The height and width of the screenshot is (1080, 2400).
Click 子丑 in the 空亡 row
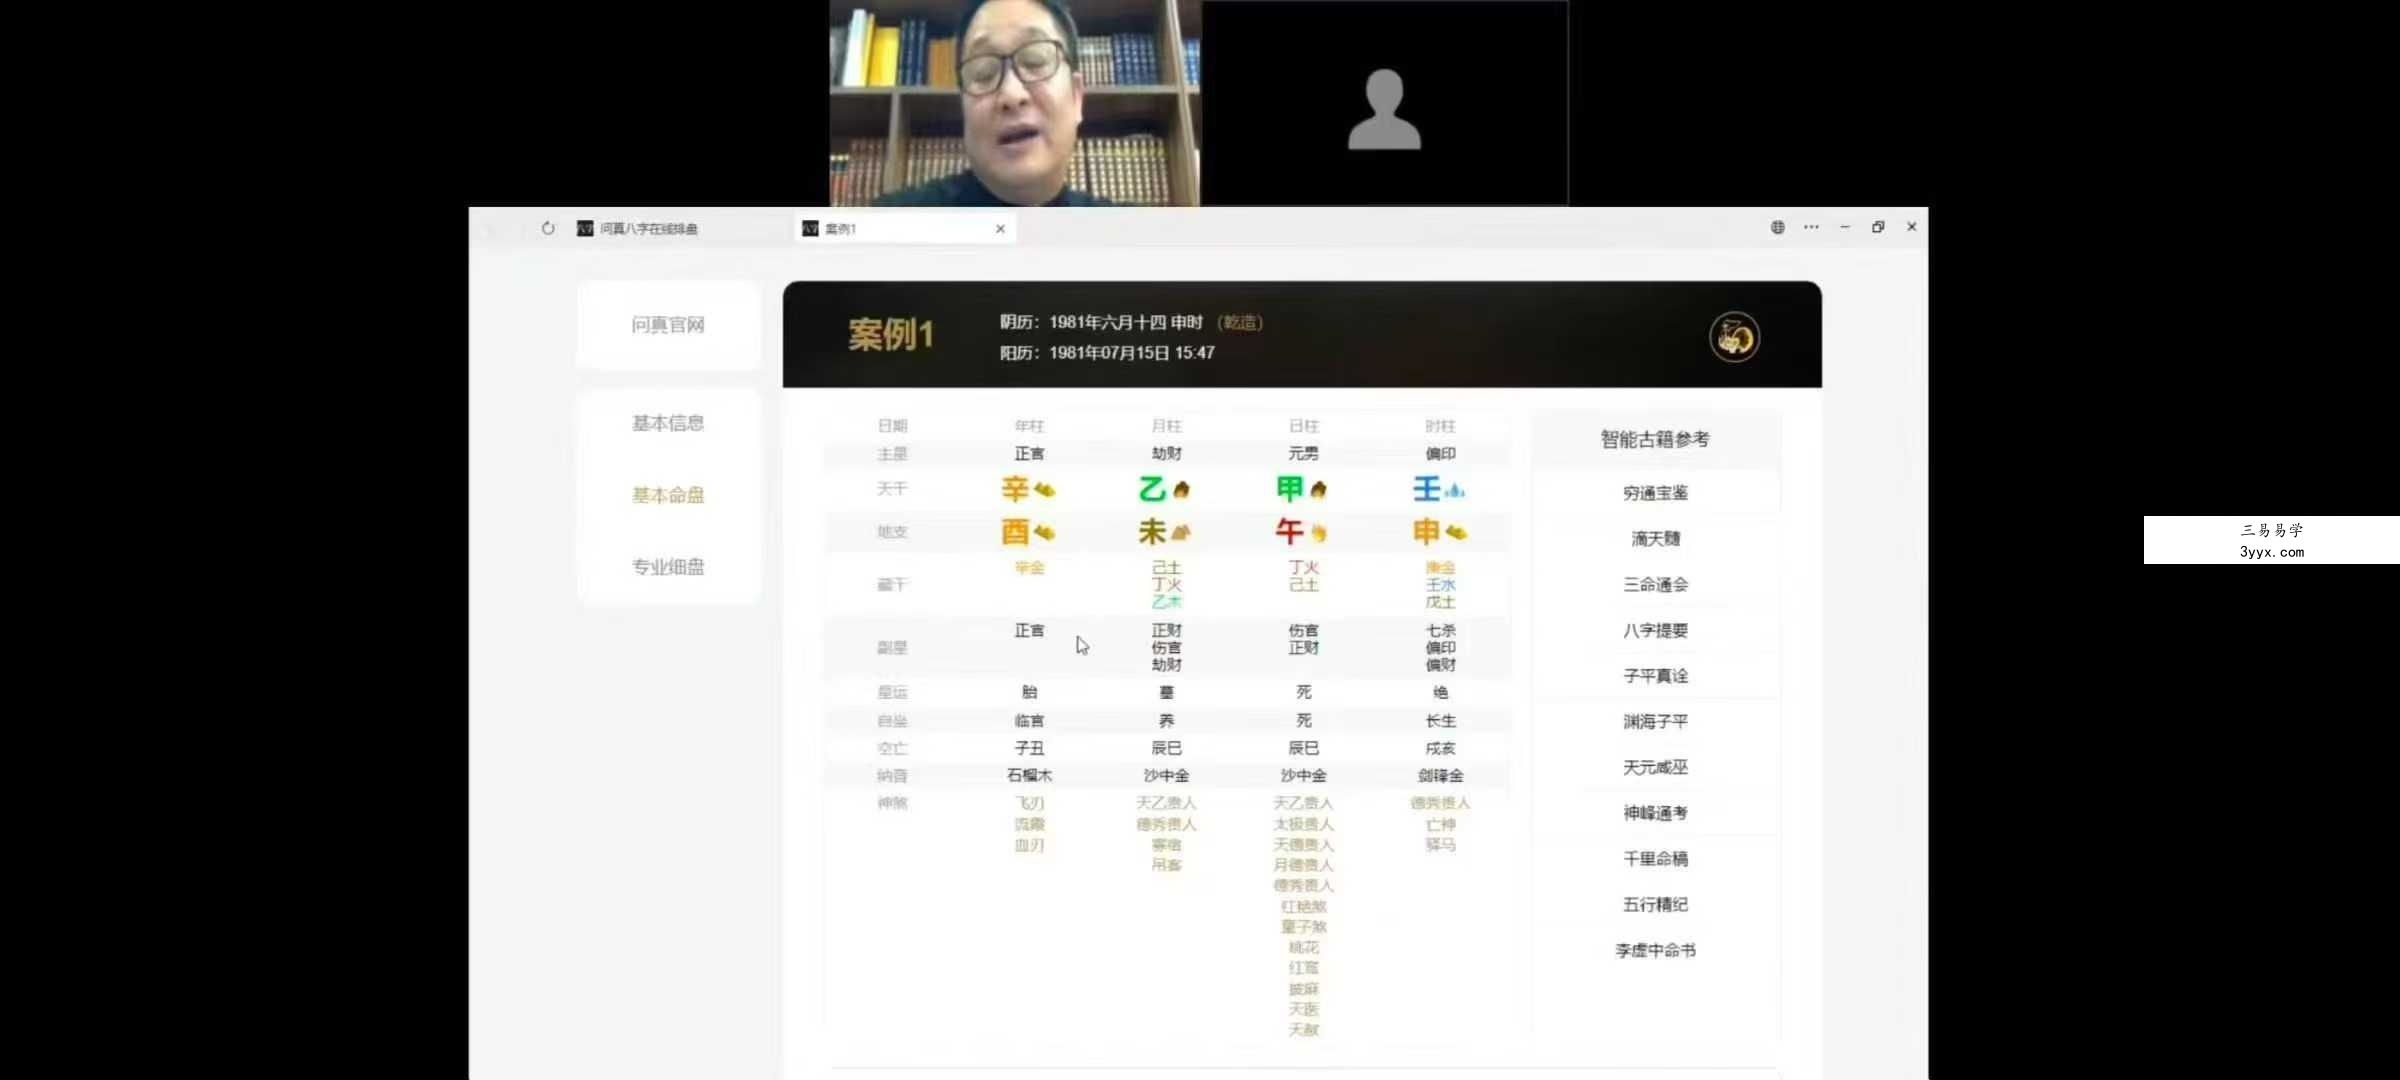click(1029, 748)
